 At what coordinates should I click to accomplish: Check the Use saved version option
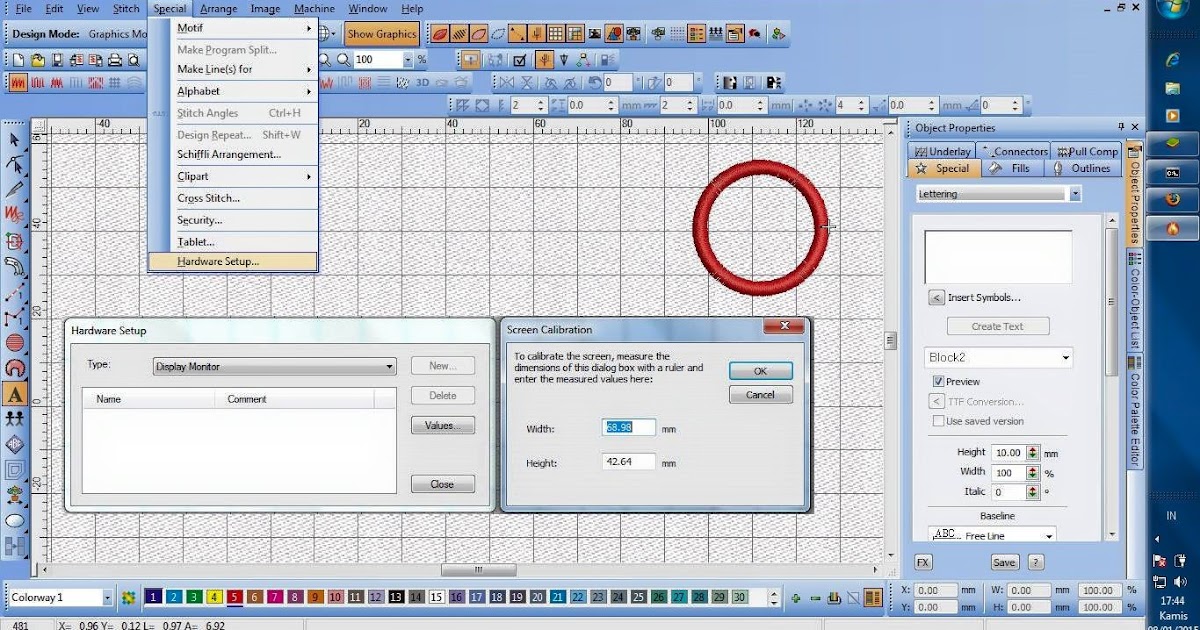(938, 421)
